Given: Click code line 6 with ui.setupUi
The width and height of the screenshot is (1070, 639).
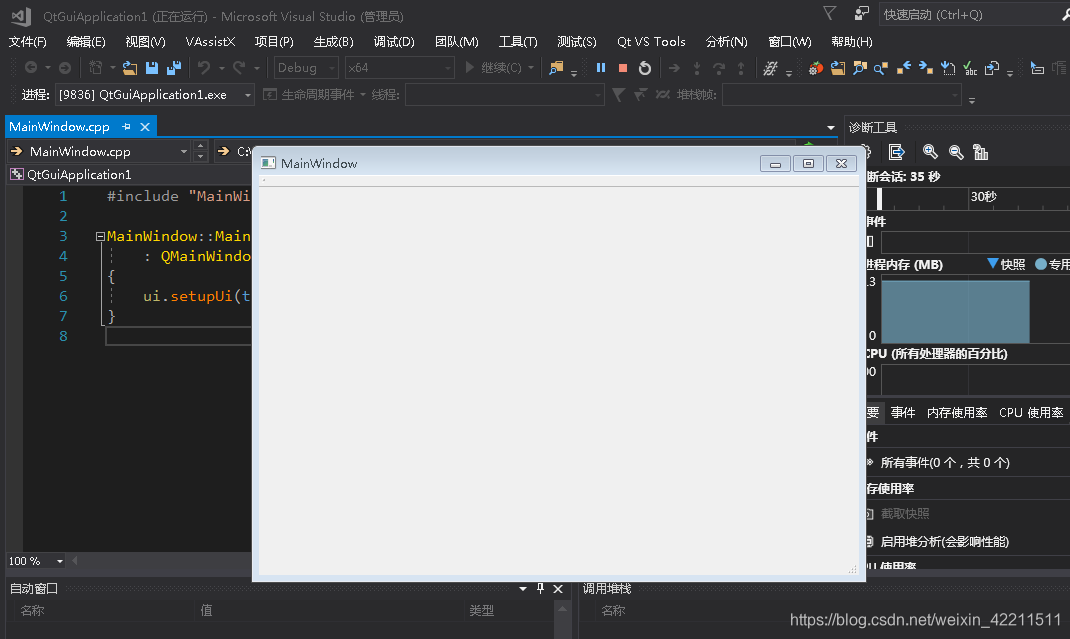Looking at the screenshot, I should [x=197, y=296].
